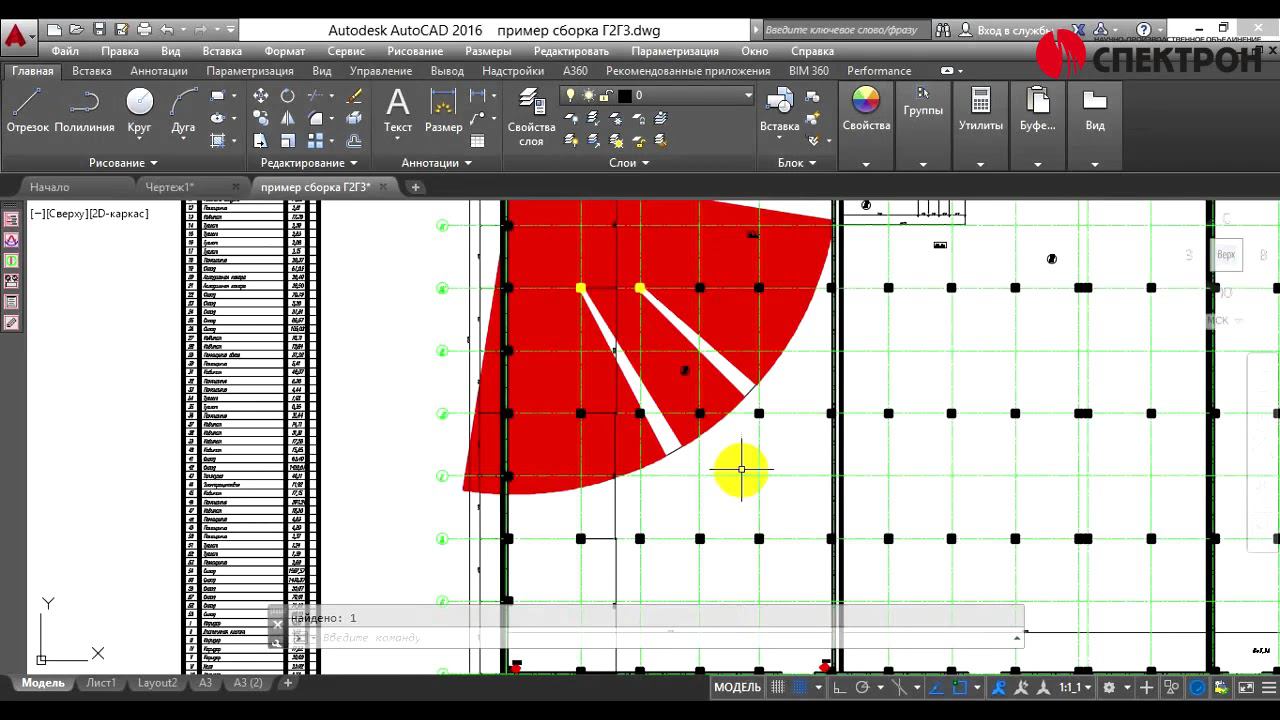The height and width of the screenshot is (720, 1280).
Task: Toggle snap mode in status bar
Action: (x=800, y=687)
